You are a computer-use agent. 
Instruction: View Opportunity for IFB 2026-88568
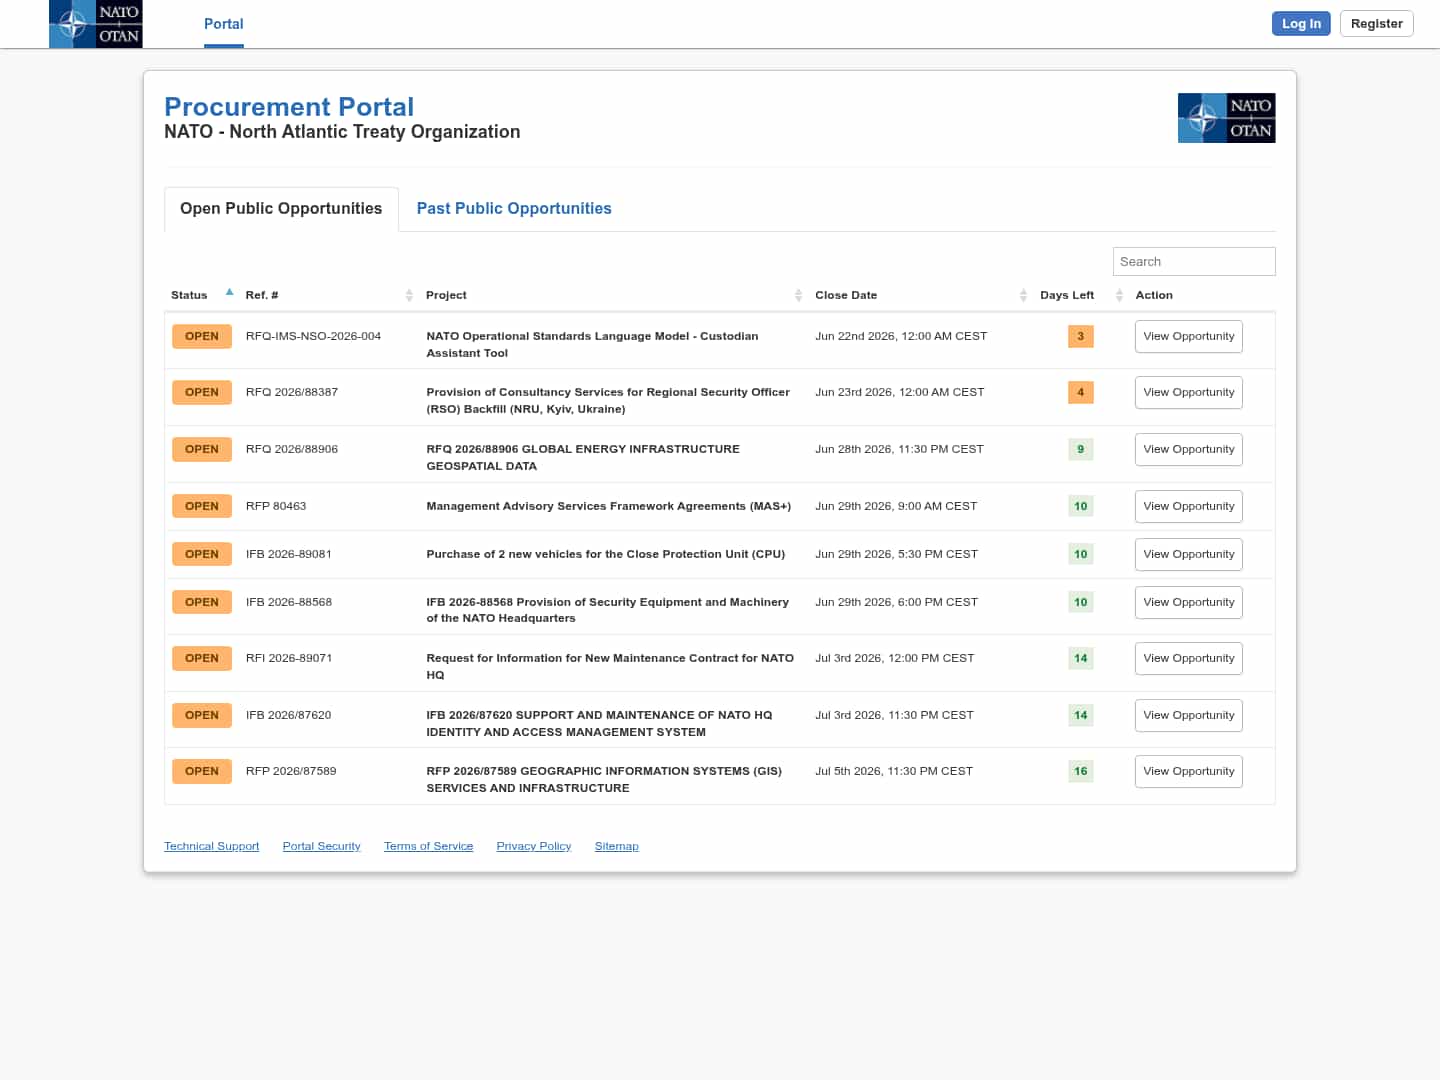tap(1188, 603)
